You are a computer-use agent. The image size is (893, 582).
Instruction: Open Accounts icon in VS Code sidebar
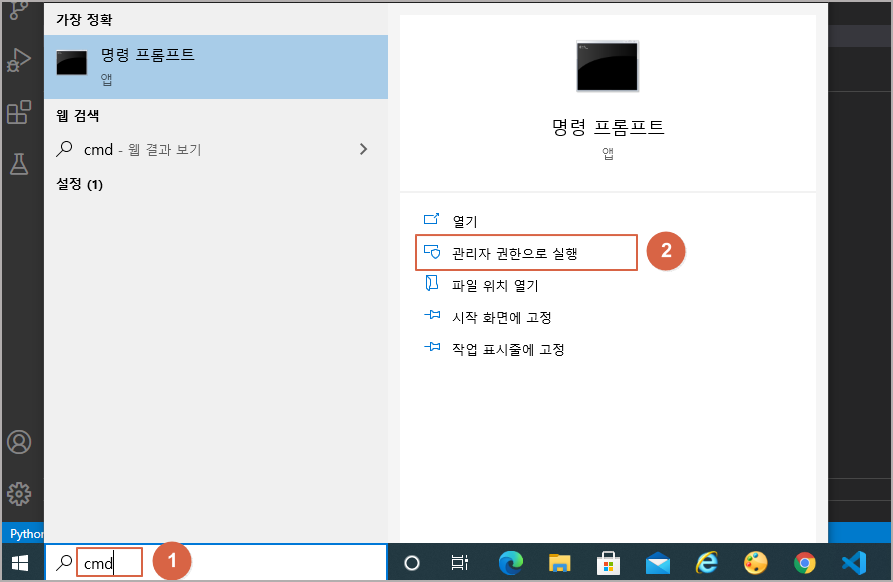(x=19, y=442)
